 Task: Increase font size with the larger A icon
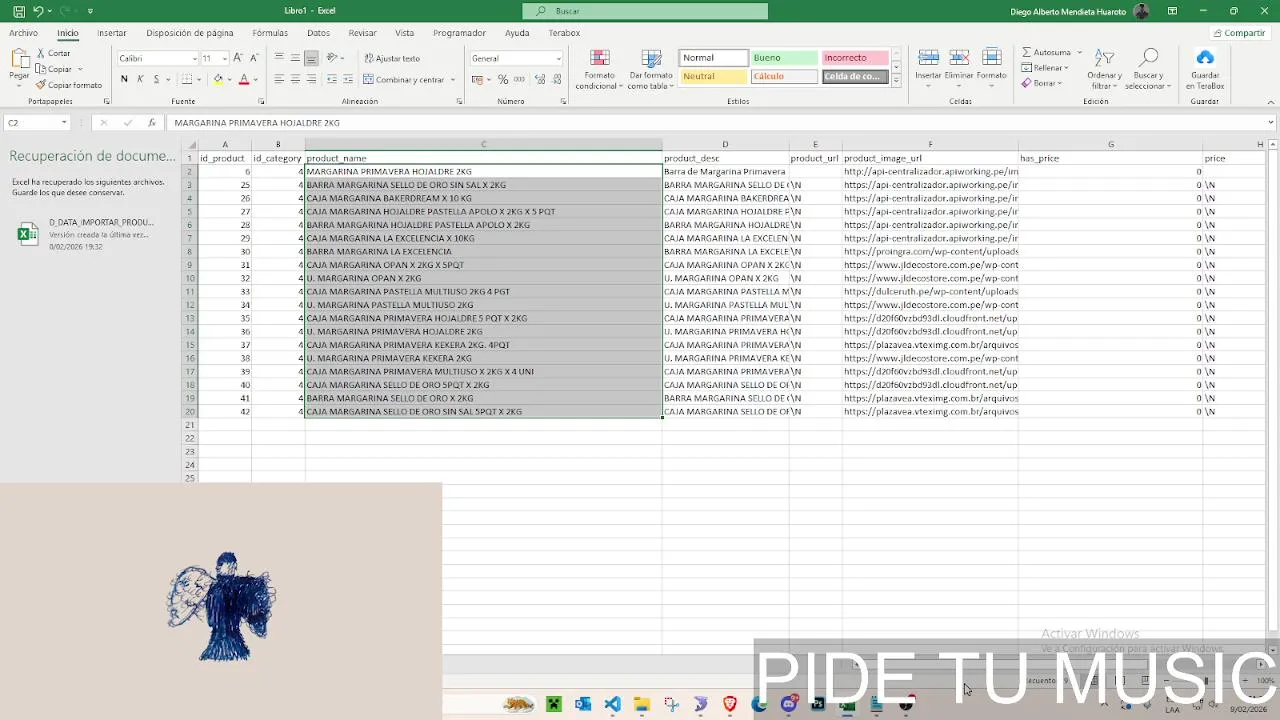[238, 58]
